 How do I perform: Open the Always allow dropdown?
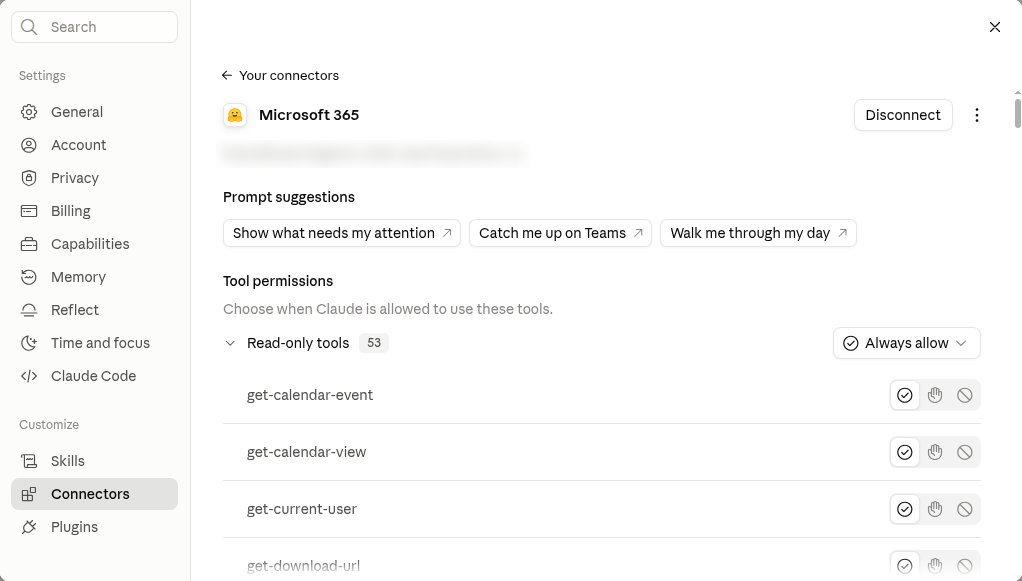[x=907, y=343]
